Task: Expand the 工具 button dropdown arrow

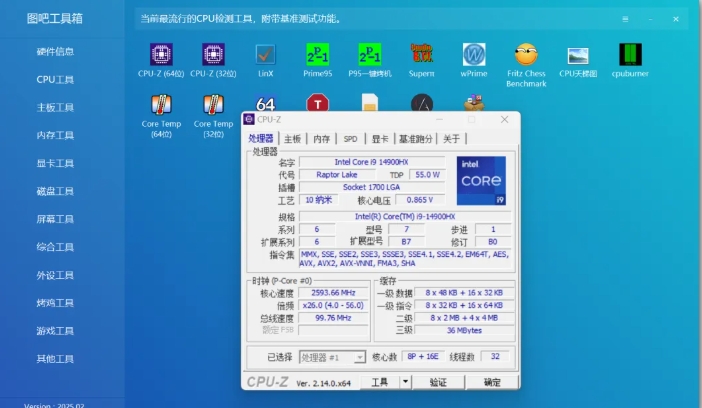Action: pos(405,382)
